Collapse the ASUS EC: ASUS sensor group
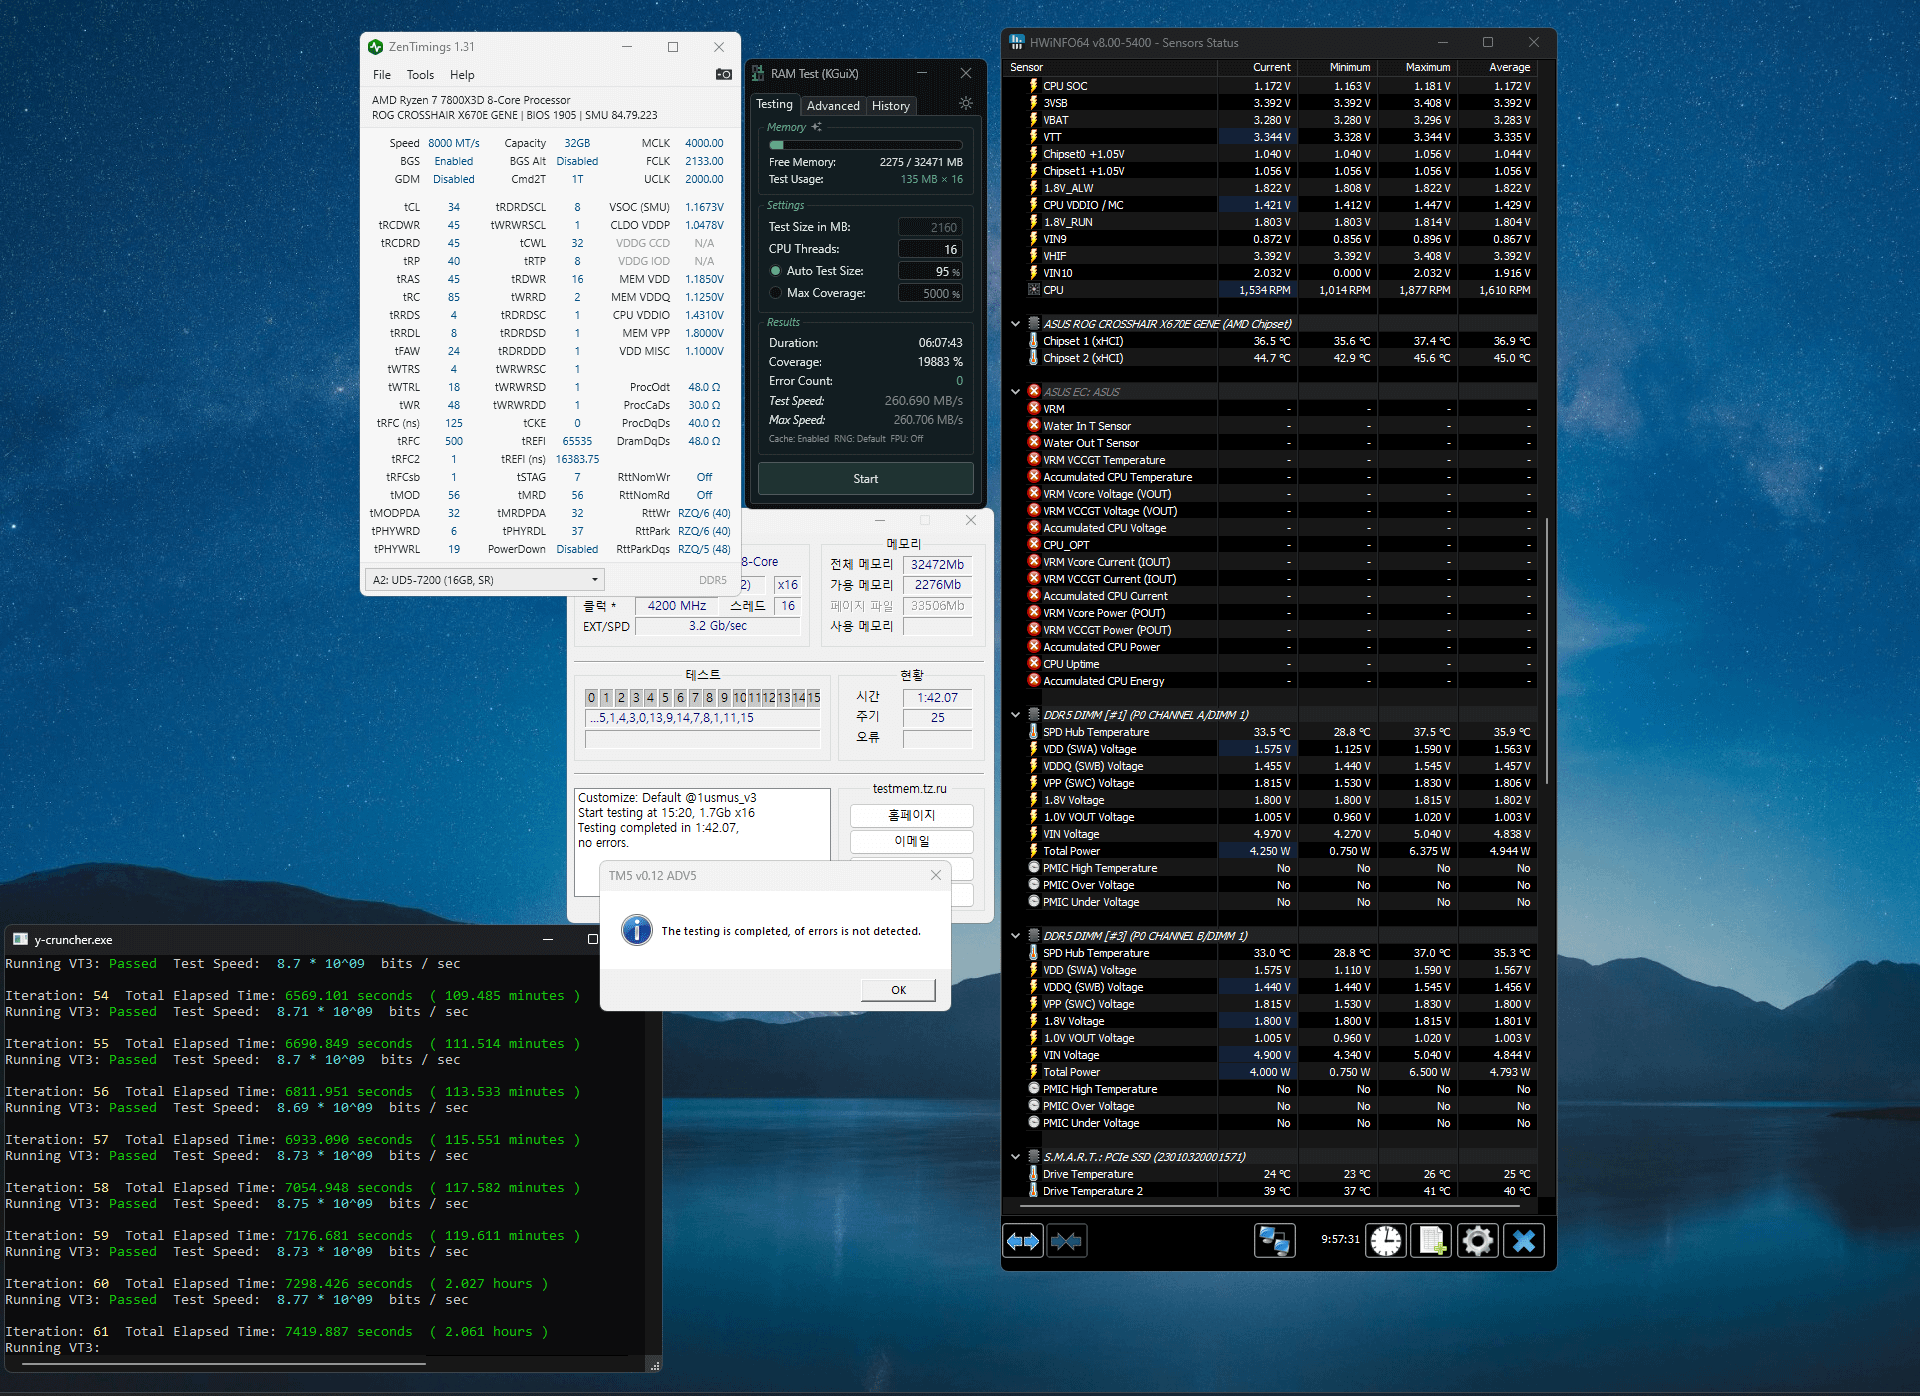The height and width of the screenshot is (1396, 1920). pos(1015,392)
